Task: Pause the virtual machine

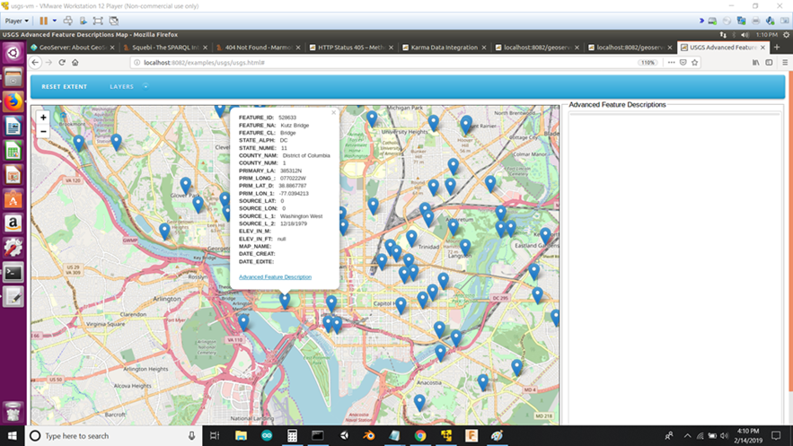Action: (43, 21)
